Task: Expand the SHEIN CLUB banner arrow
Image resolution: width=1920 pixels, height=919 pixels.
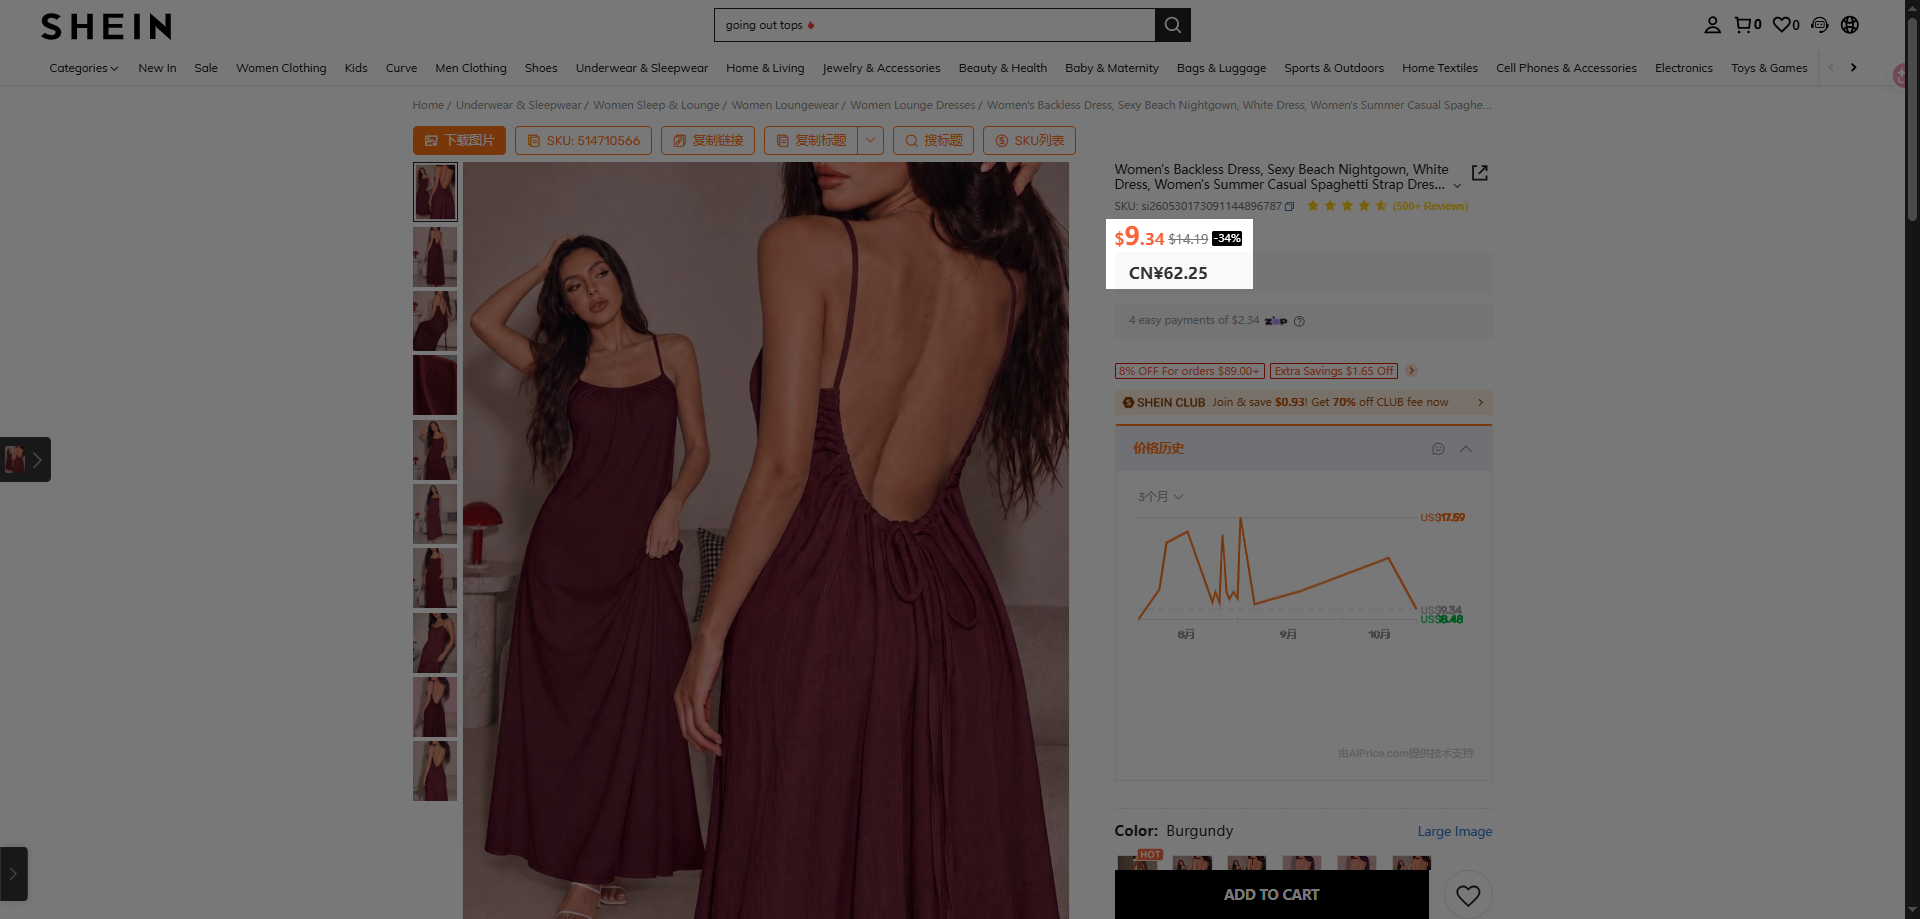Action: (1481, 403)
